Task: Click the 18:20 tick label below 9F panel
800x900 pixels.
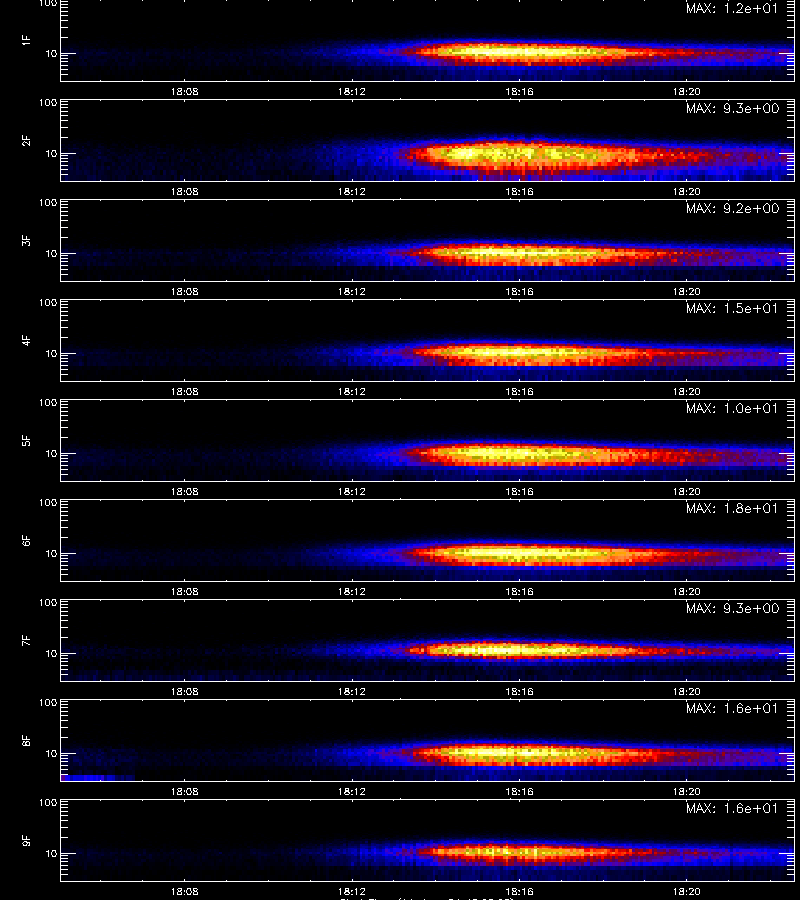Action: tap(686, 891)
